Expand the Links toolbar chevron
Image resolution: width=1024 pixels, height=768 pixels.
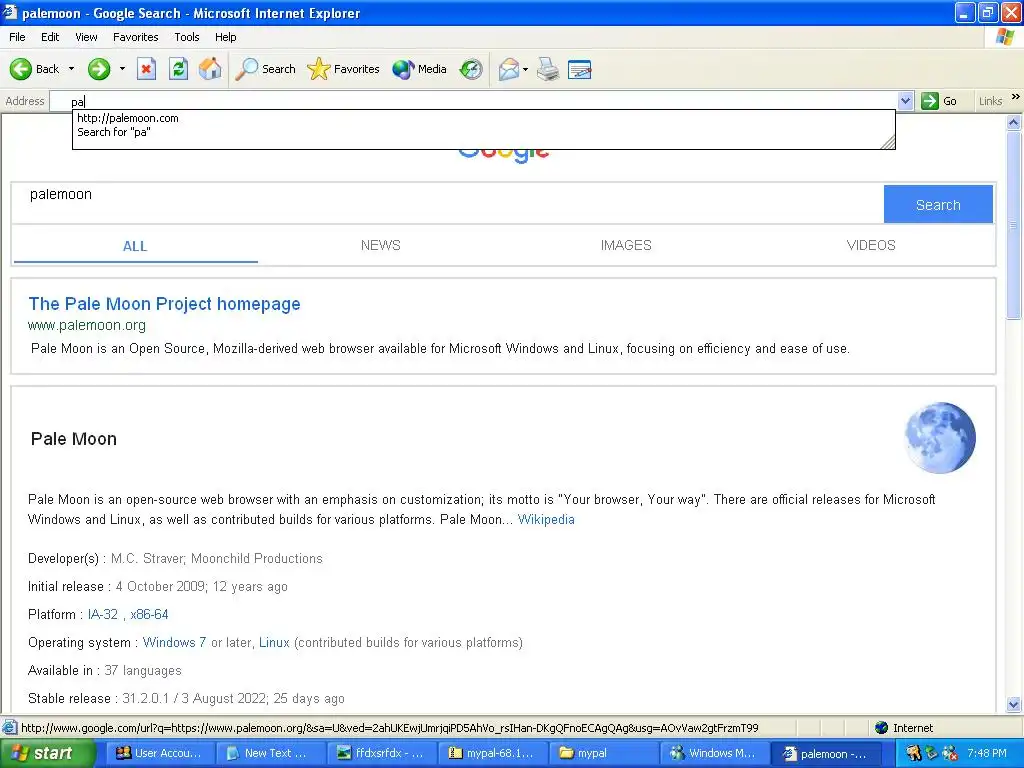click(x=1016, y=97)
